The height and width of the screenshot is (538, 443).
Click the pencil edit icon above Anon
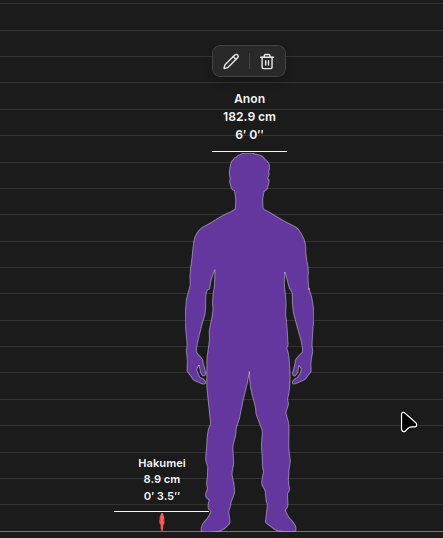(x=231, y=61)
